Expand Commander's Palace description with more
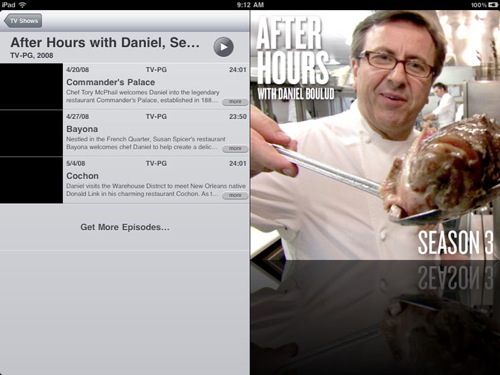500x375 pixels. pos(235,102)
